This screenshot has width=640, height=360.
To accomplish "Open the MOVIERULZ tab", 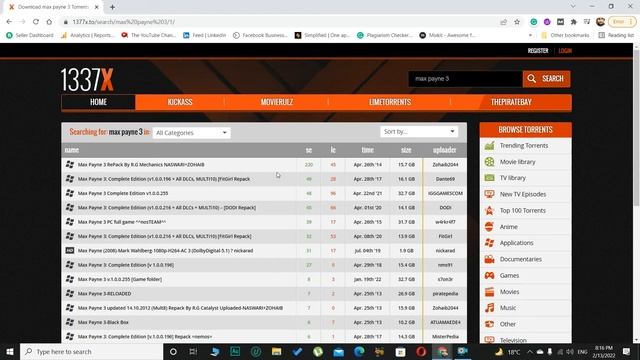I will [x=277, y=102].
